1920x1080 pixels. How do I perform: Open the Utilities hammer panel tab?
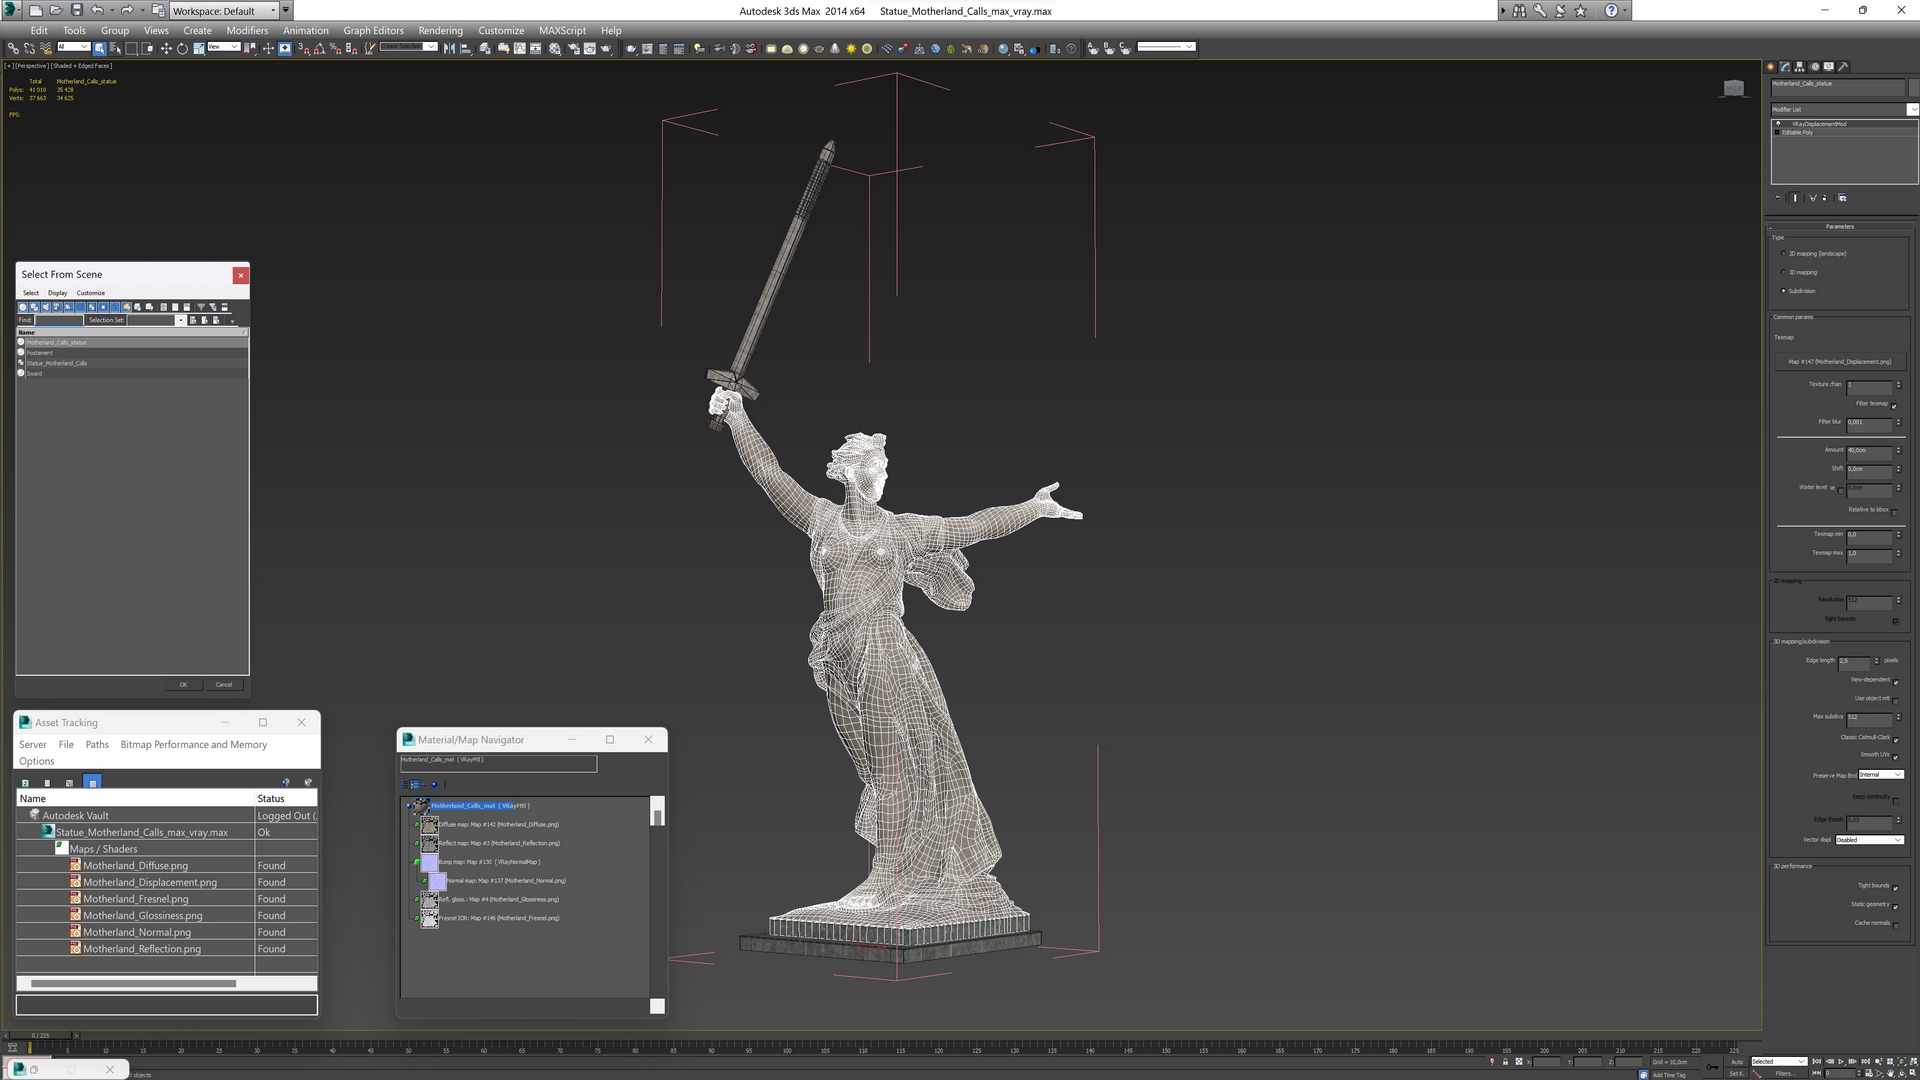[x=1843, y=67]
